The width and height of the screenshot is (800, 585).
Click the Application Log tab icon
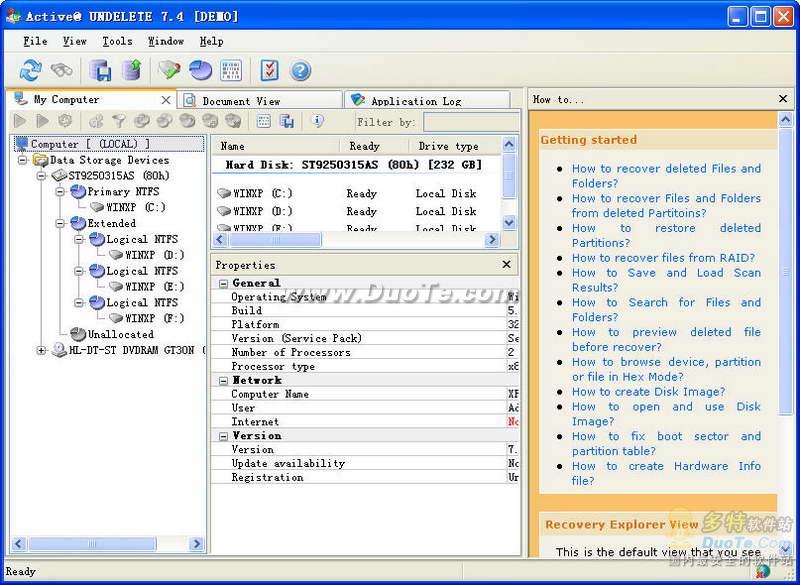coord(358,100)
